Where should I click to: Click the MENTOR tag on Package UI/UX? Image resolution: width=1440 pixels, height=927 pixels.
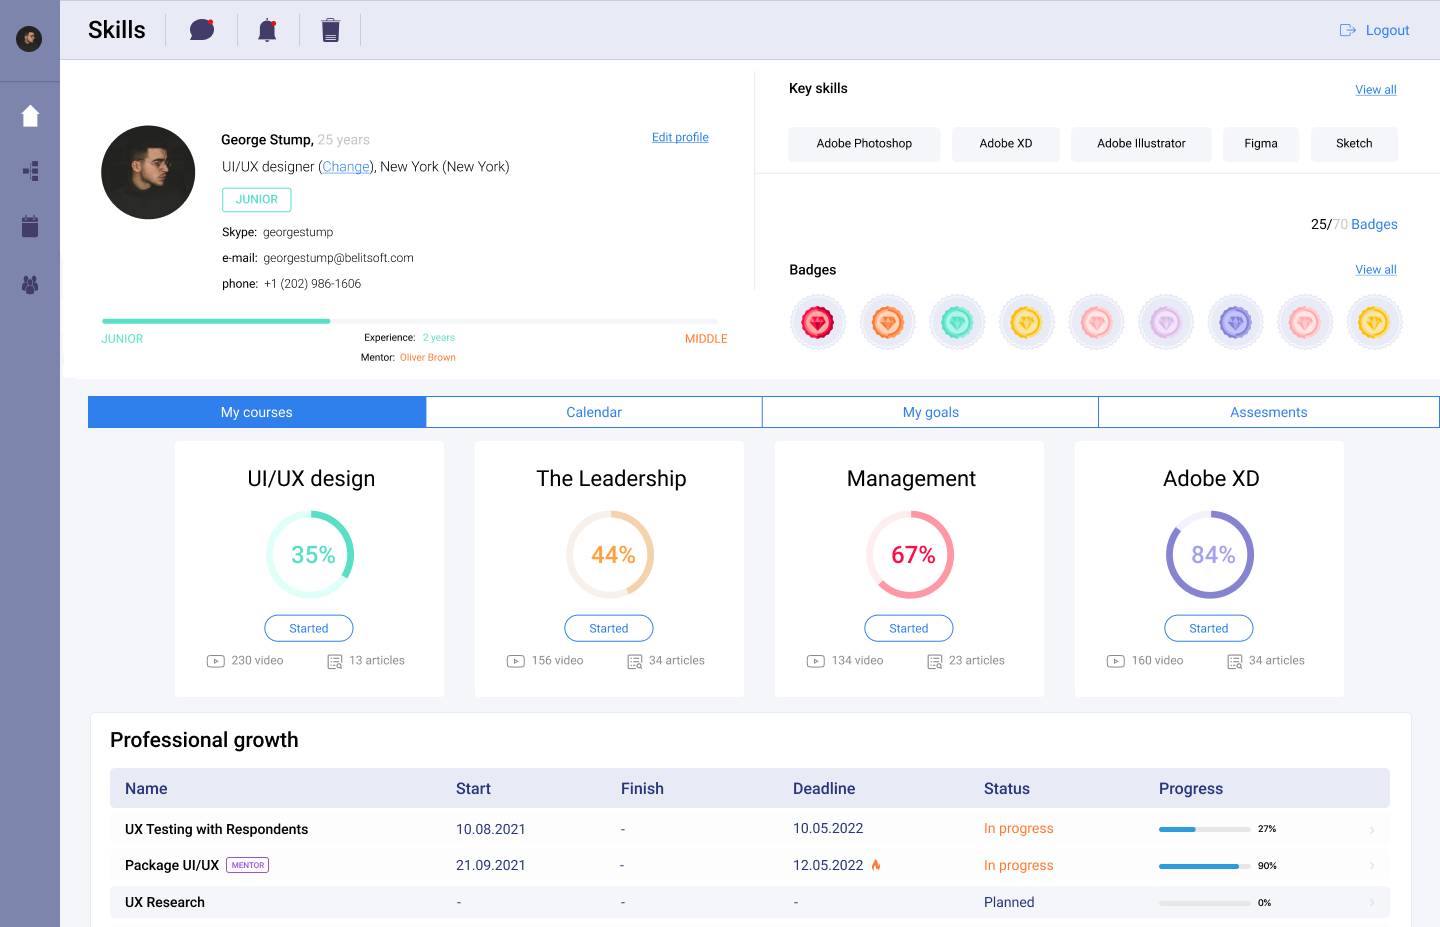pos(248,865)
